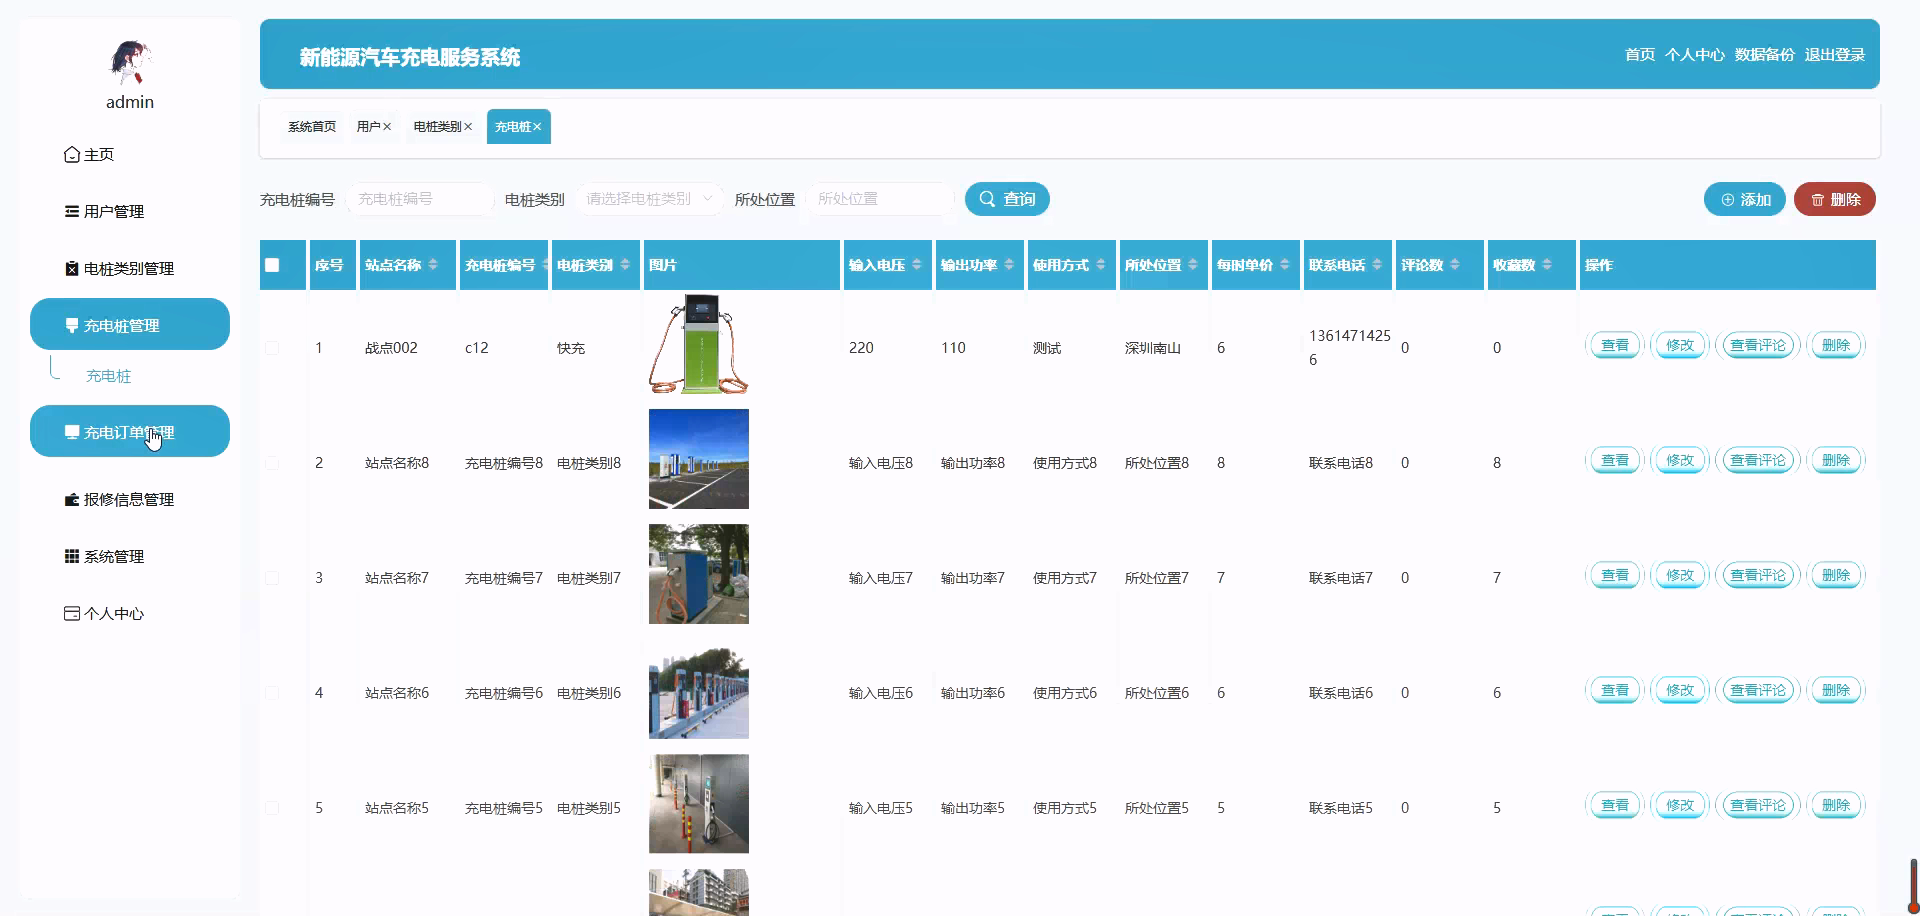Sort by 站点名称 column arrows
Image resolution: width=1920 pixels, height=916 pixels.
[433, 265]
